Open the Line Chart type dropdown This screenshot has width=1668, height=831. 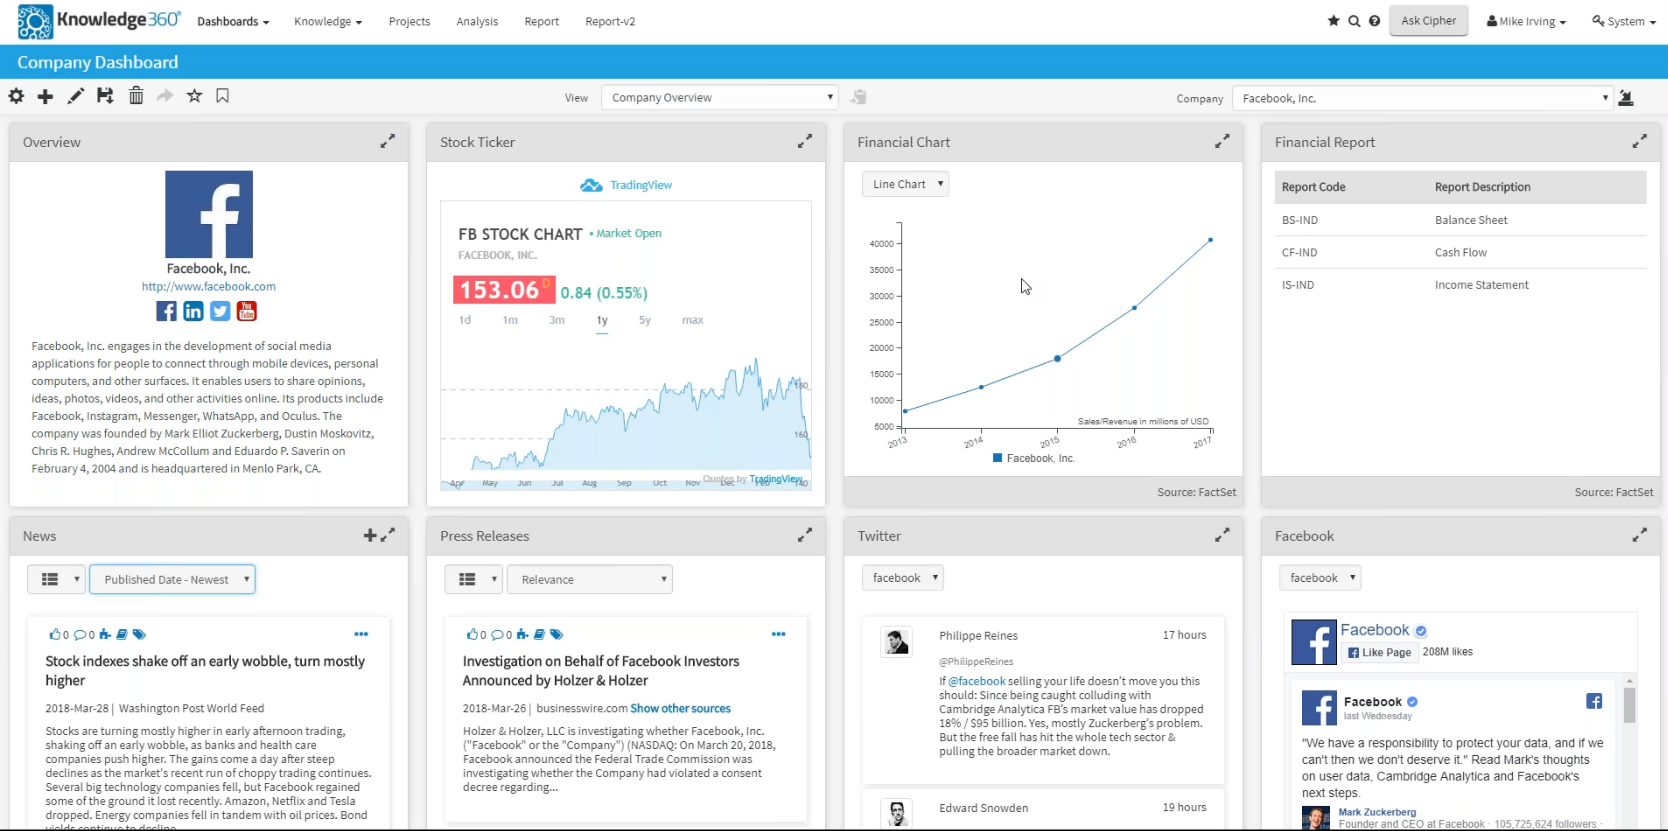(x=905, y=184)
